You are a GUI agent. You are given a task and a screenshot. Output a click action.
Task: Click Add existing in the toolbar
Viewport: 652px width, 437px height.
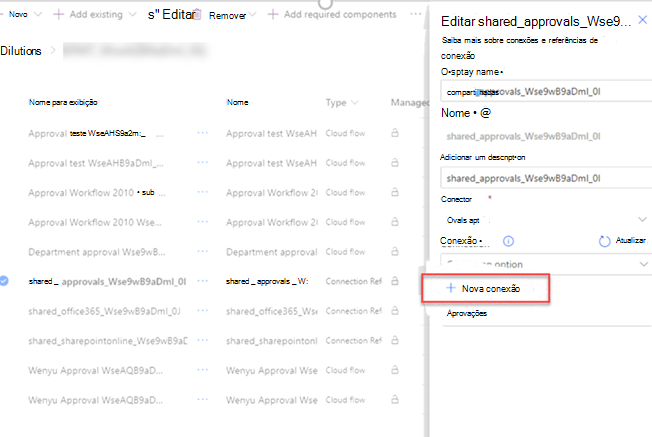(96, 15)
